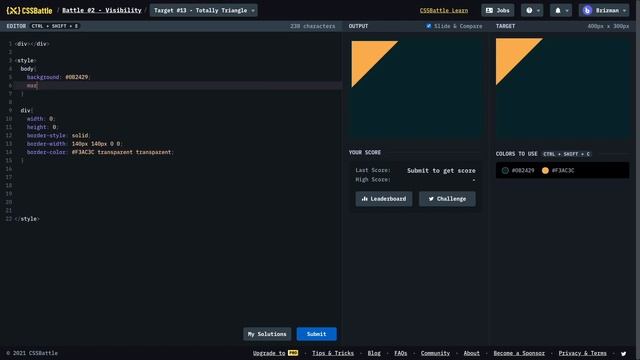Copy the #0B2429 color swatch
640x360 pixels.
[x=517, y=171]
